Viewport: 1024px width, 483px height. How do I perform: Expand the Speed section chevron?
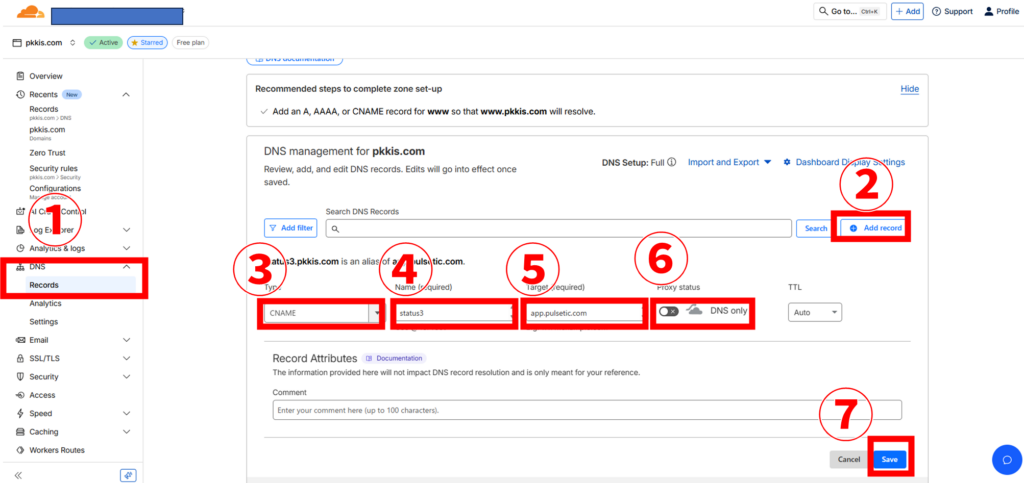[126, 413]
